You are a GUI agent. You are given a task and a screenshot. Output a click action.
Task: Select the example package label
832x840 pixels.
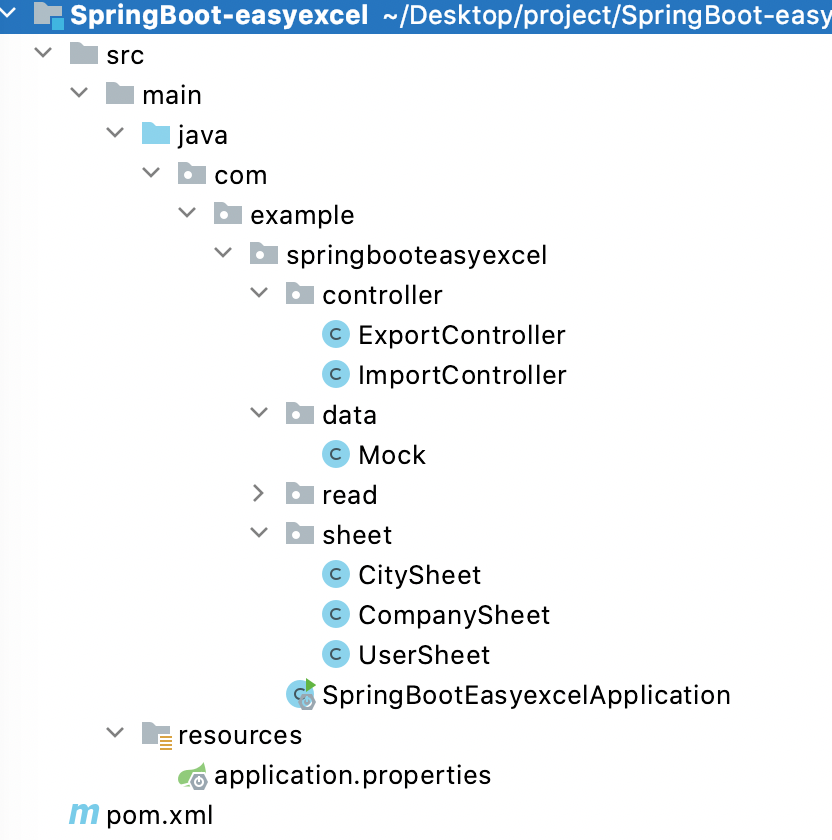pos(302,215)
